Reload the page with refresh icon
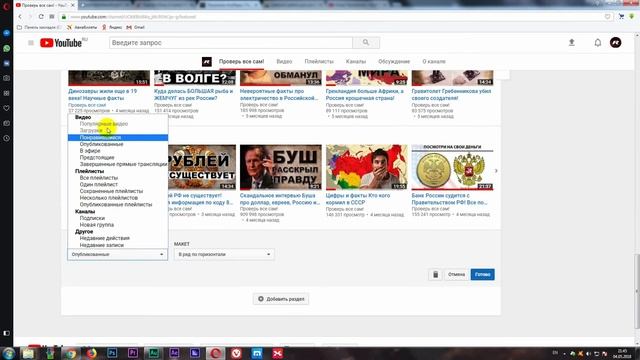The height and width of the screenshot is (360, 640). (41, 17)
